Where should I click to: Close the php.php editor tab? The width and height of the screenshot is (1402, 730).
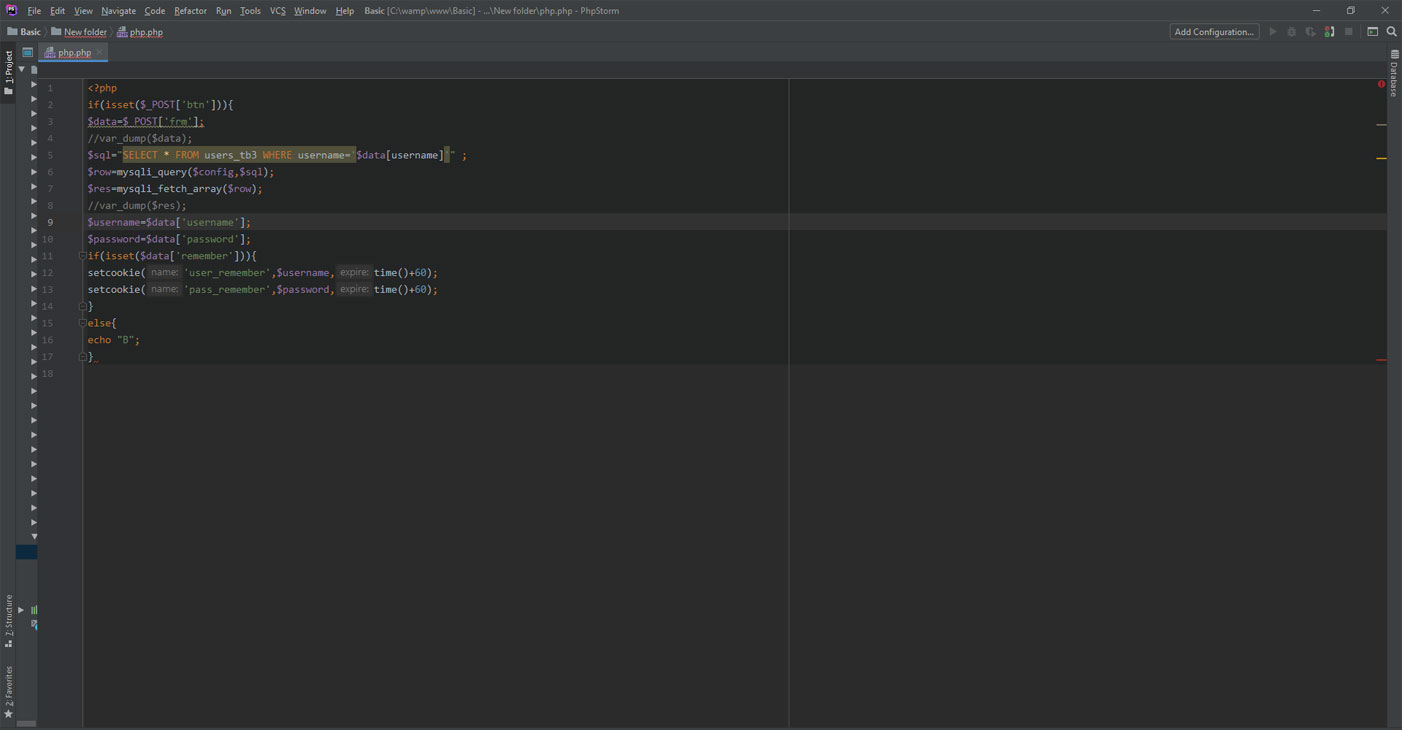(x=99, y=52)
